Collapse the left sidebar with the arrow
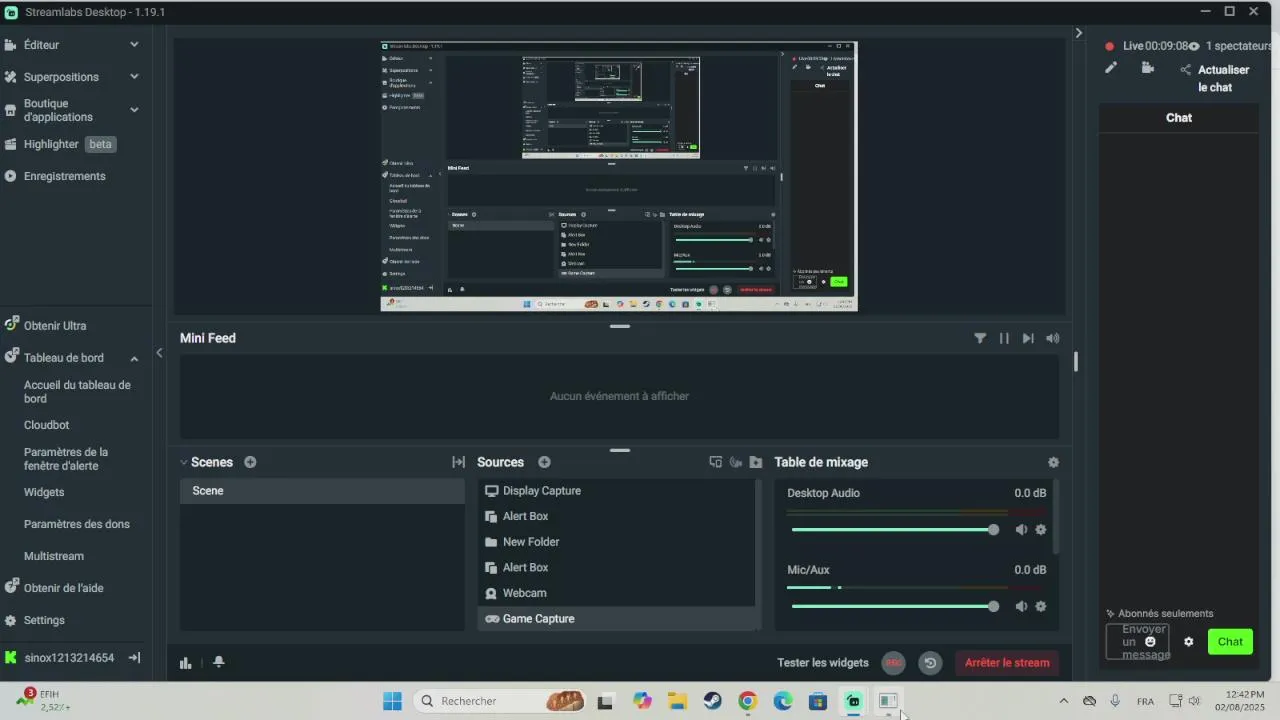1280x720 pixels. [x=159, y=353]
